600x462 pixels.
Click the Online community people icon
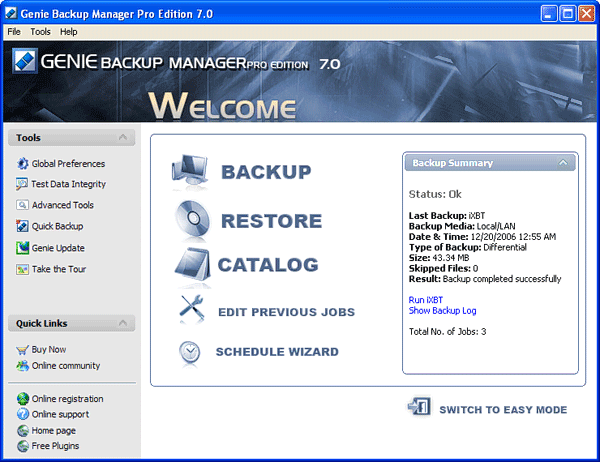coord(22,366)
